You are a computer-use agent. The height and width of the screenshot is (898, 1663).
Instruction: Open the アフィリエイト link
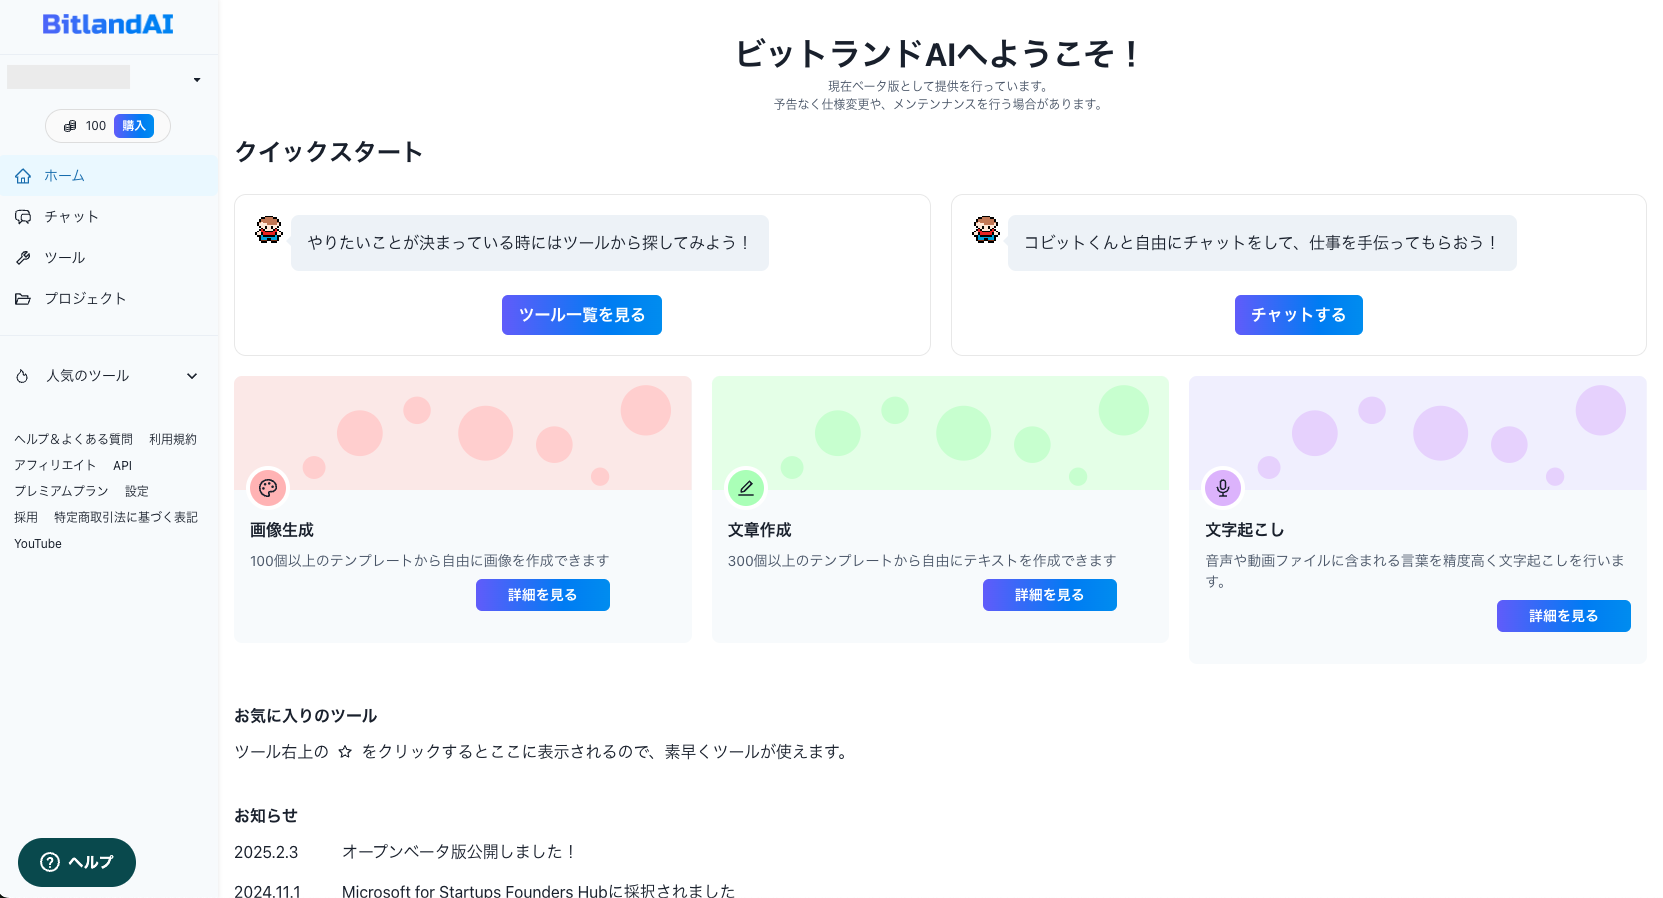tap(55, 465)
